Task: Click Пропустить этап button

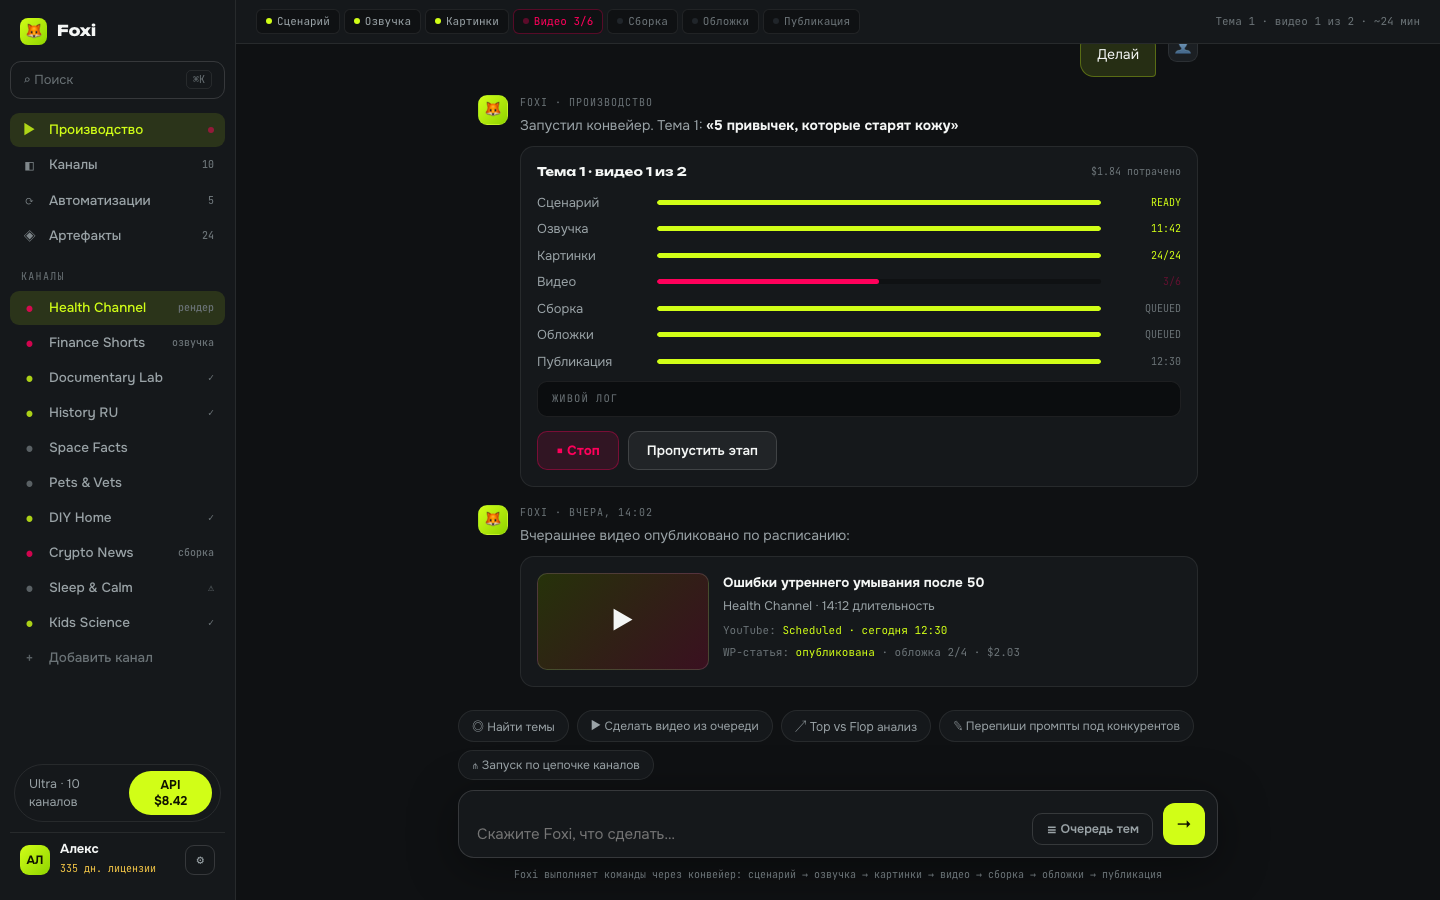Action: tap(702, 450)
